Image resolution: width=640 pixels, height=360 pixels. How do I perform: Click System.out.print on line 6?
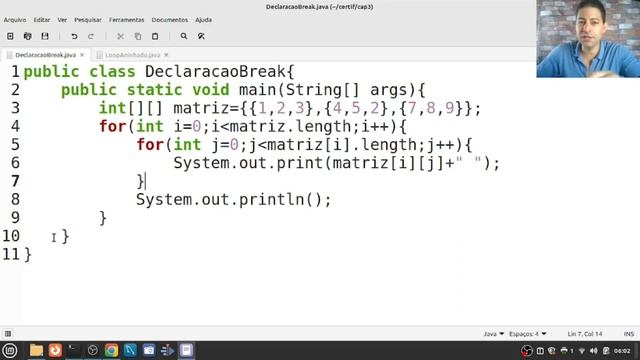[x=248, y=163]
